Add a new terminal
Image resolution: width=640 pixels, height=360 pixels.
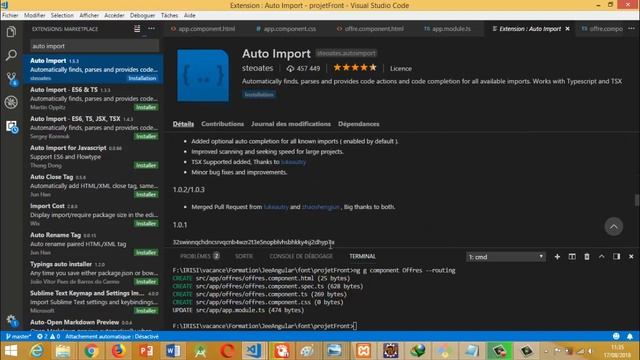557,256
